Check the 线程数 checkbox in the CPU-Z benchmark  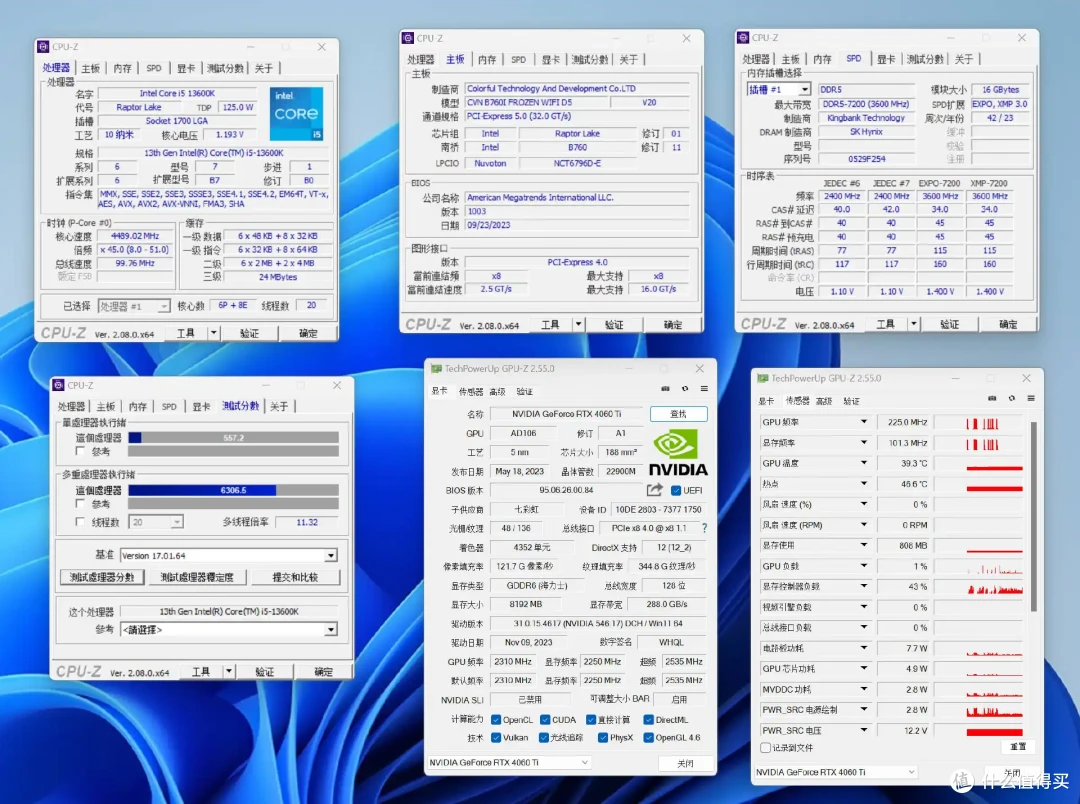[x=80, y=522]
